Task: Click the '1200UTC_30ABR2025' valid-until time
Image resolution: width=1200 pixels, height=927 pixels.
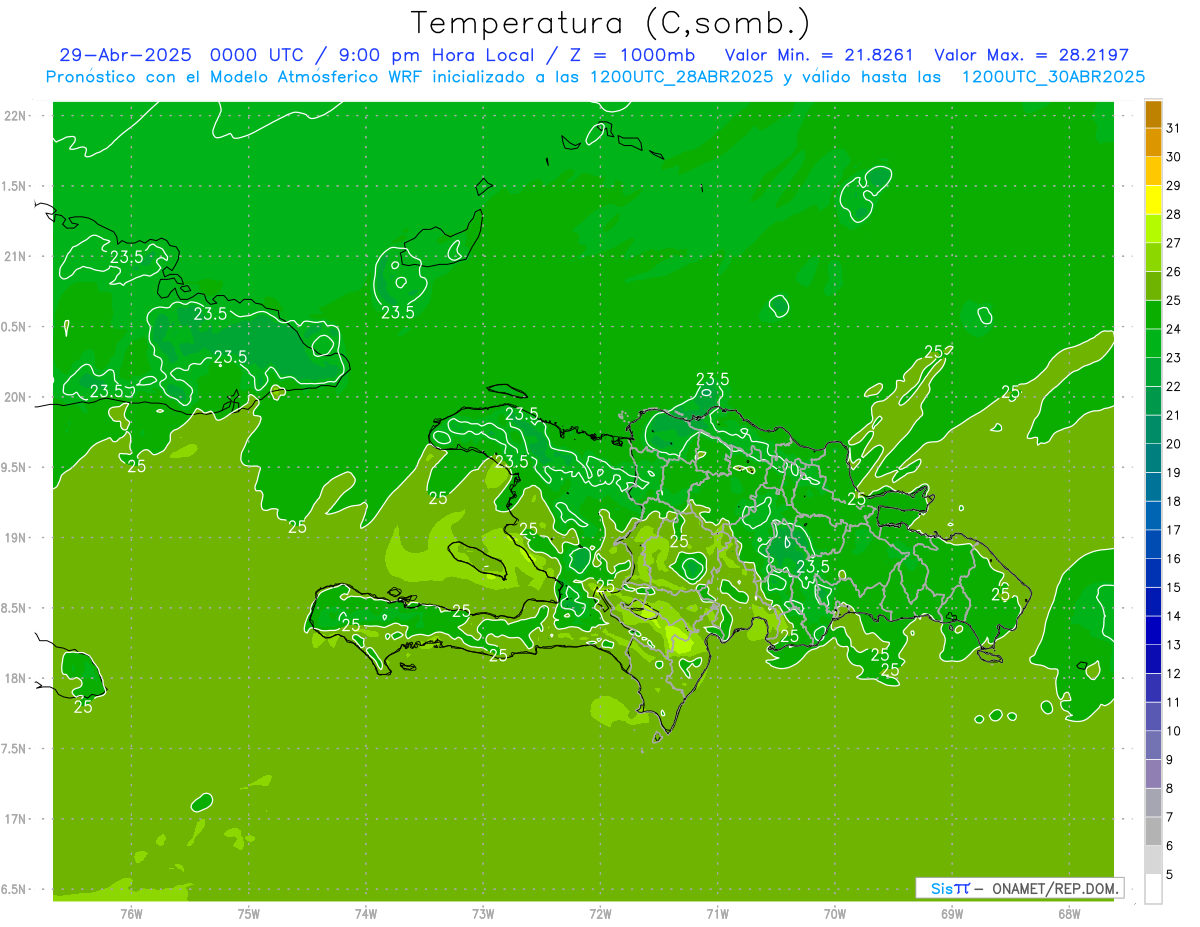Action: (x=1052, y=77)
